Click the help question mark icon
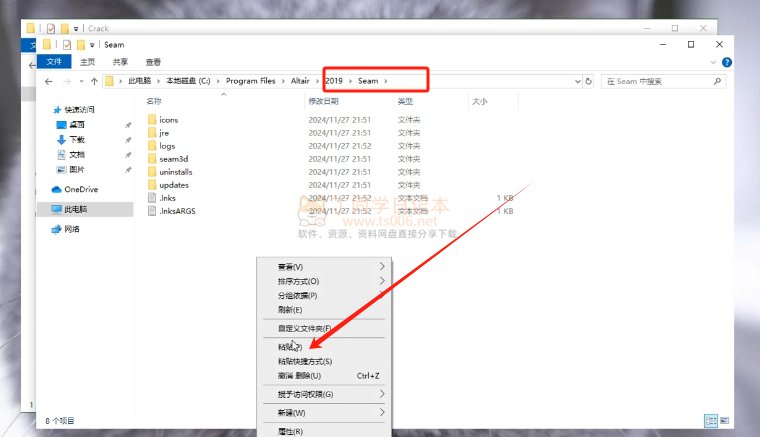The image size is (760, 437). [727, 62]
